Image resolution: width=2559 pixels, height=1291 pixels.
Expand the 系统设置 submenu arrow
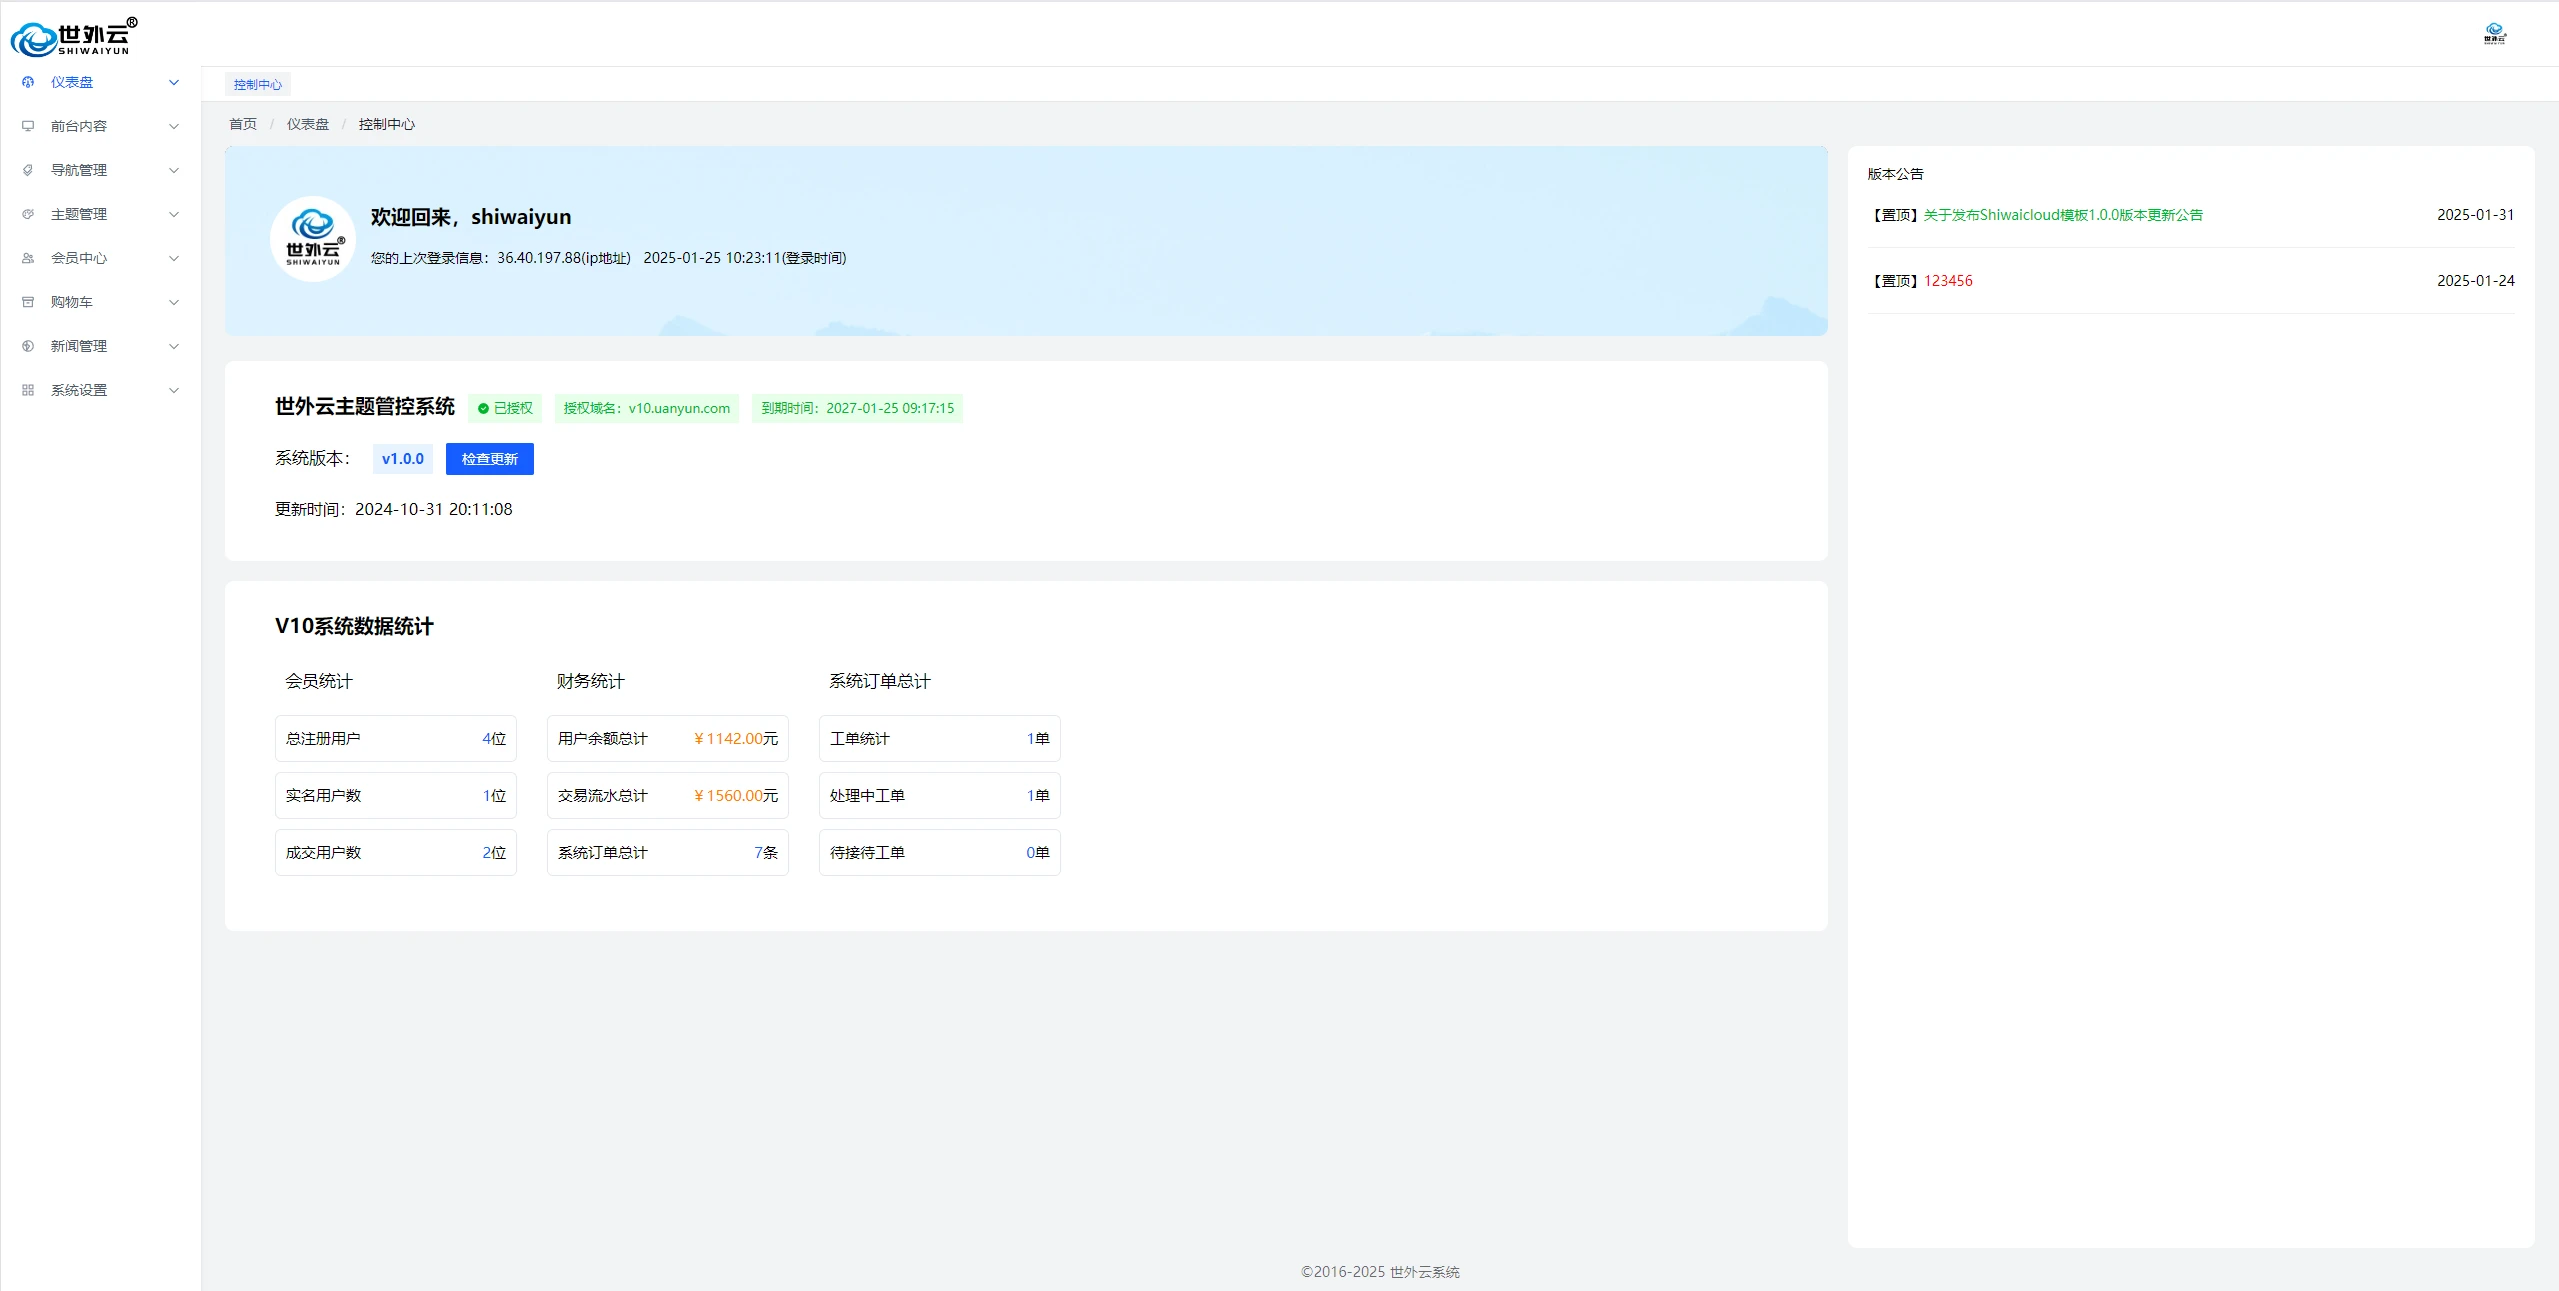[x=174, y=390]
